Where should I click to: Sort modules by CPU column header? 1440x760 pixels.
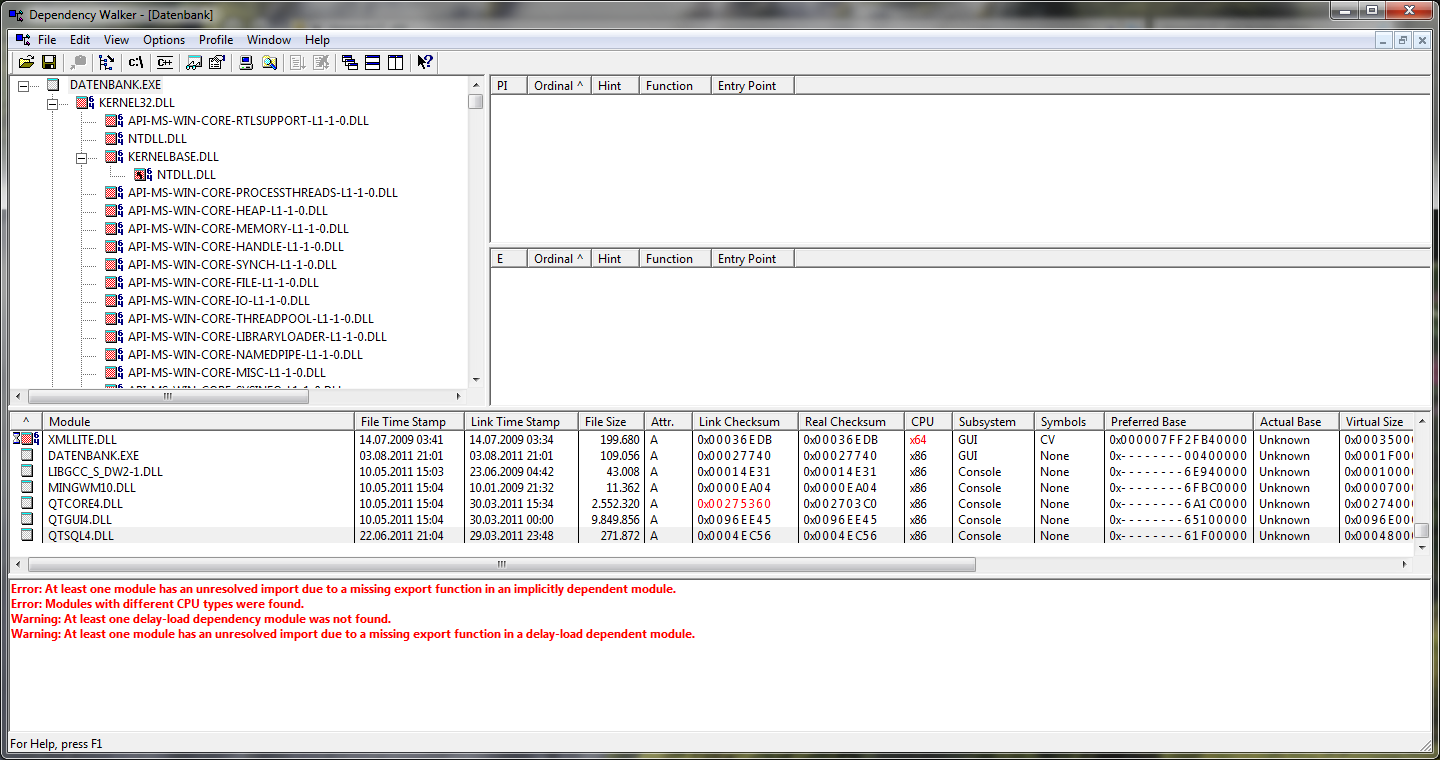(922, 422)
